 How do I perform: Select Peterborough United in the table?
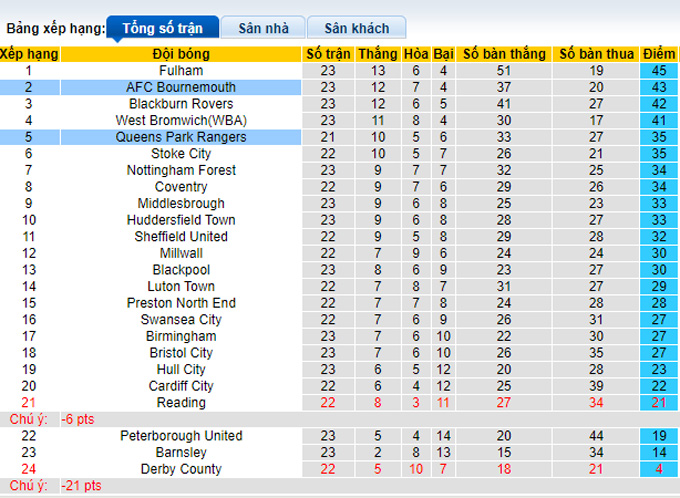coord(181,436)
